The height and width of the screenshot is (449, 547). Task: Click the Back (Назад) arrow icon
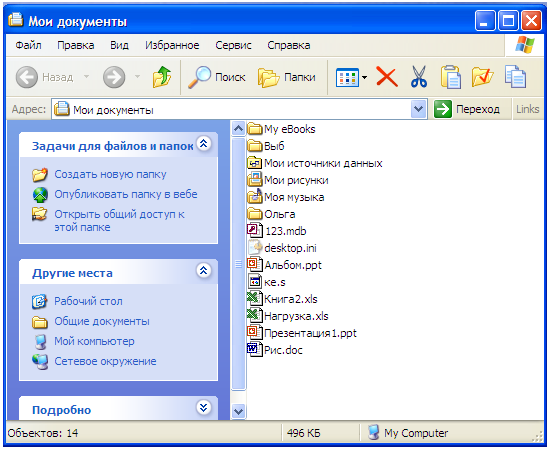[x=27, y=77]
